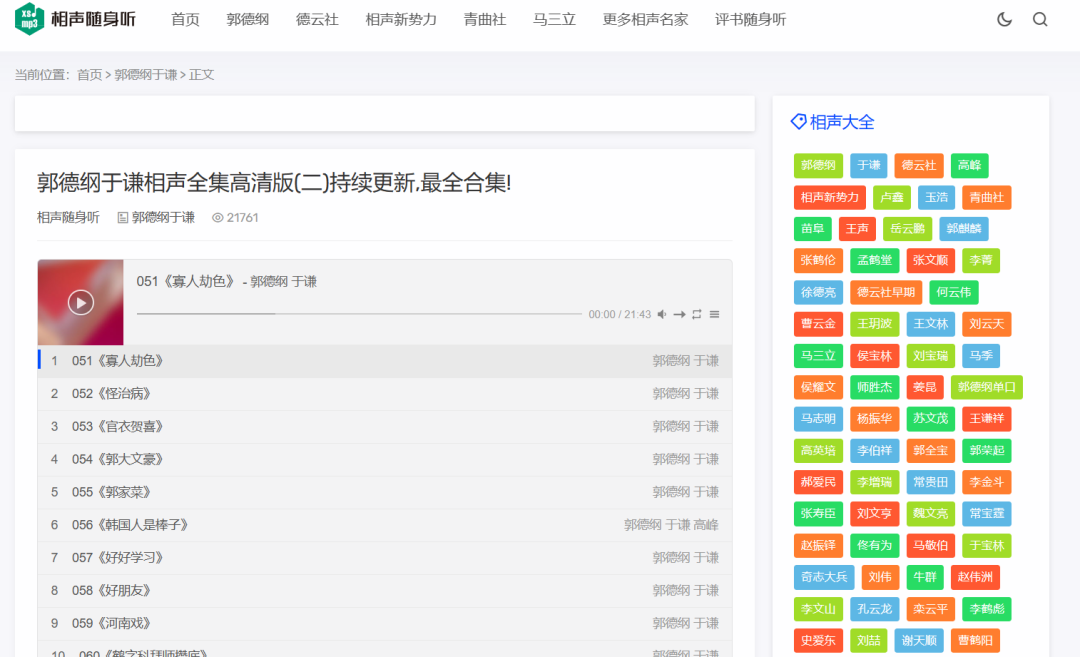Image resolution: width=1080 pixels, height=657 pixels.
Task: Click the 孟鹤堂 tag
Action: (x=874, y=260)
